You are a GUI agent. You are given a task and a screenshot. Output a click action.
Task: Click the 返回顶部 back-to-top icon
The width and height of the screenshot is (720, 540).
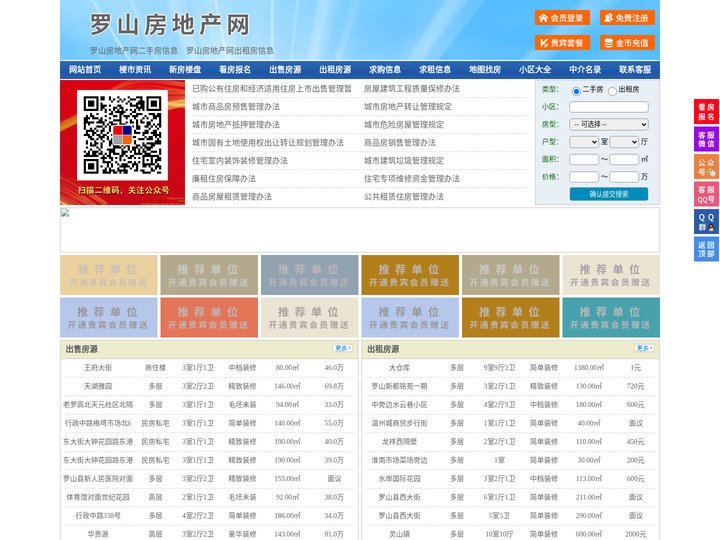[x=706, y=249]
